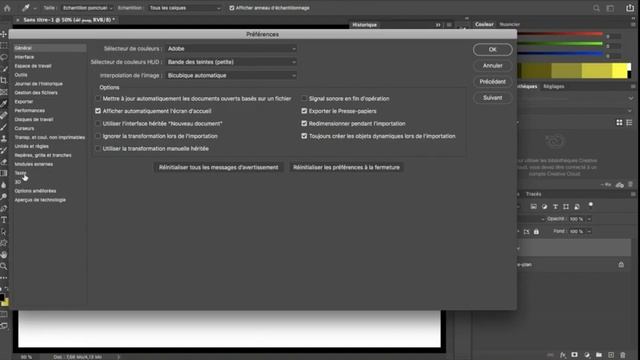Open layer Fond value dropdown arrow

(589, 231)
